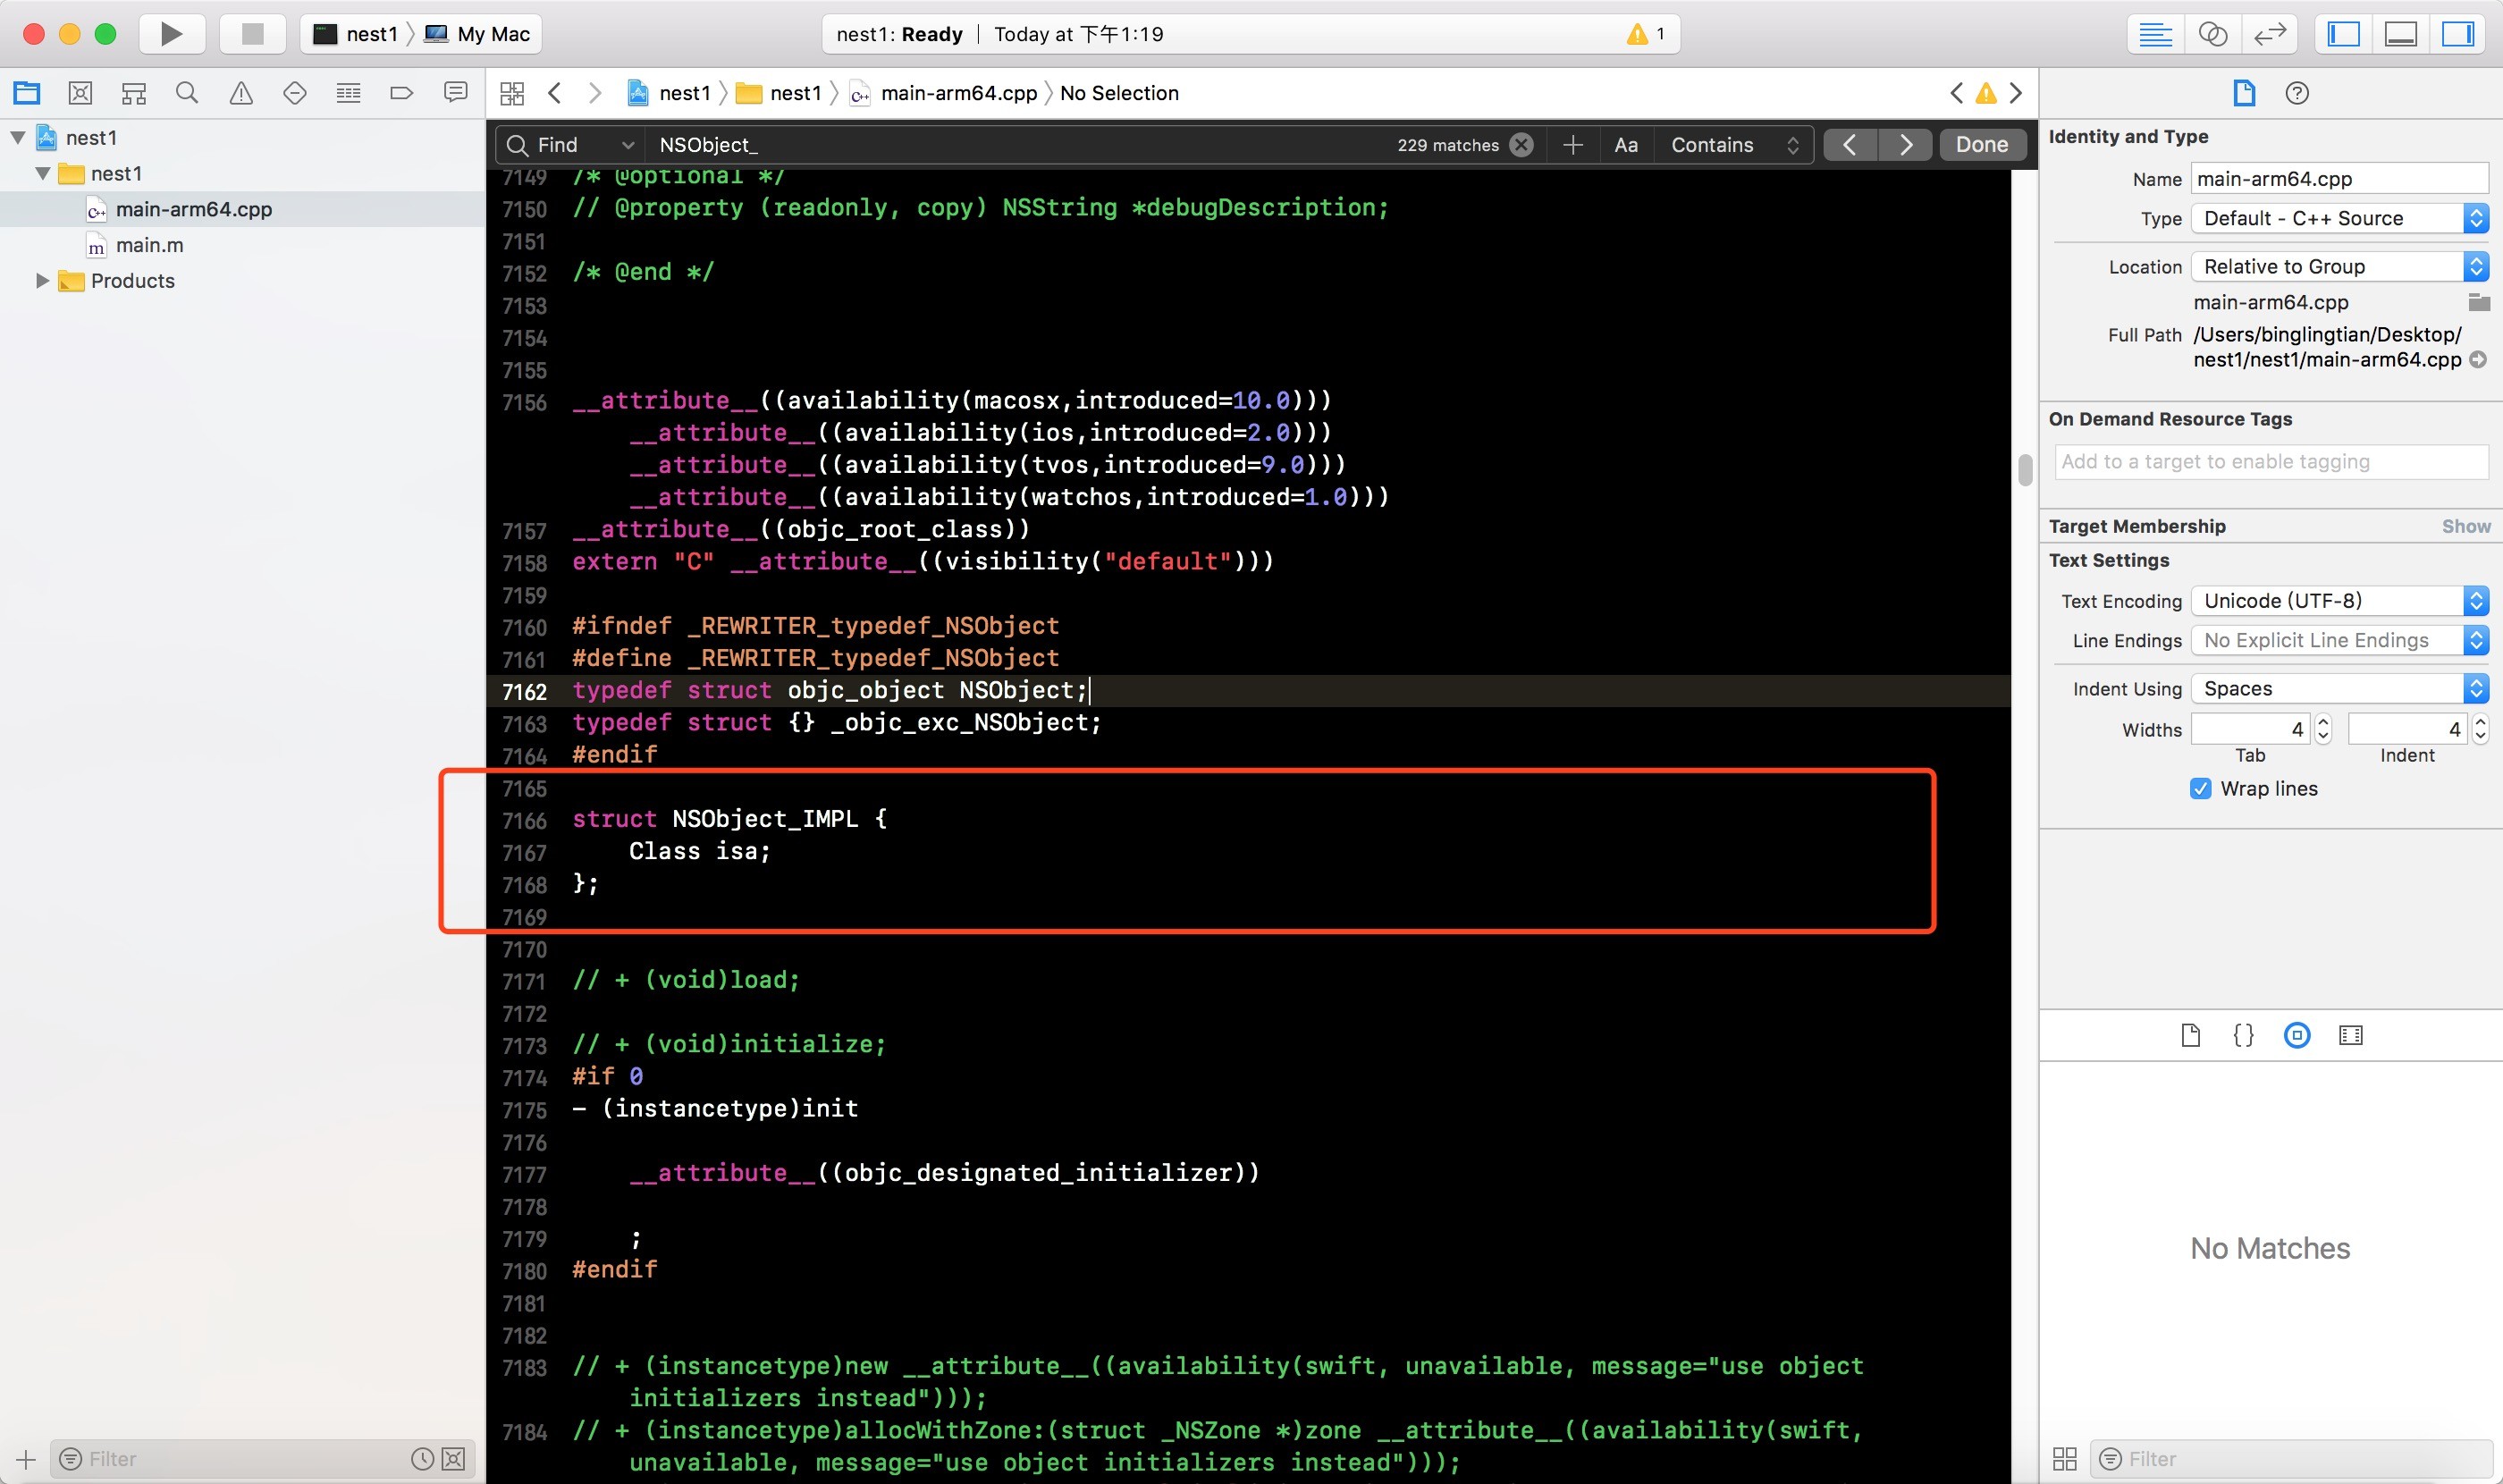Viewport: 2503px width, 1484px height.
Task: Click main-arm64.cpp in the jump bar
Action: pyautogui.click(x=958, y=93)
